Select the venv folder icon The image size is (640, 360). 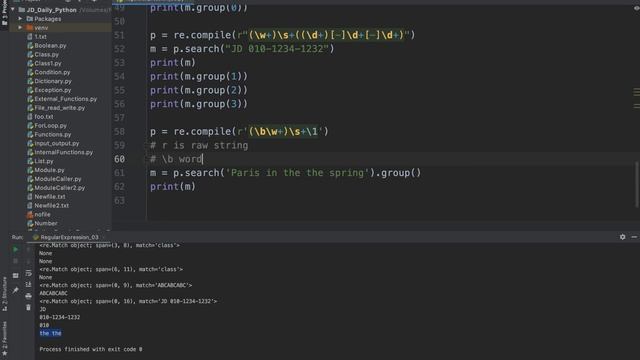pyautogui.click(x=29, y=28)
